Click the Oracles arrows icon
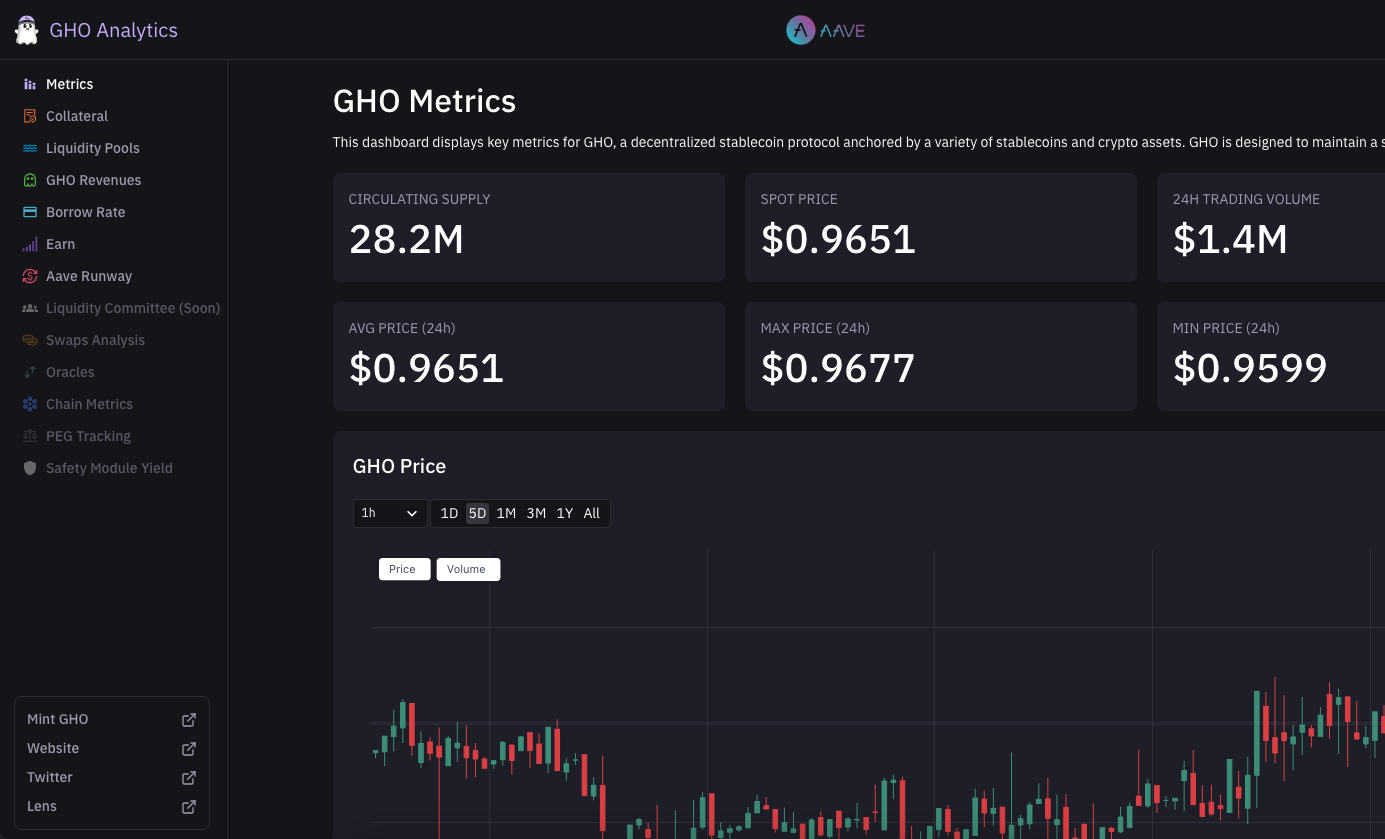The width and height of the screenshot is (1385, 839). 30,373
